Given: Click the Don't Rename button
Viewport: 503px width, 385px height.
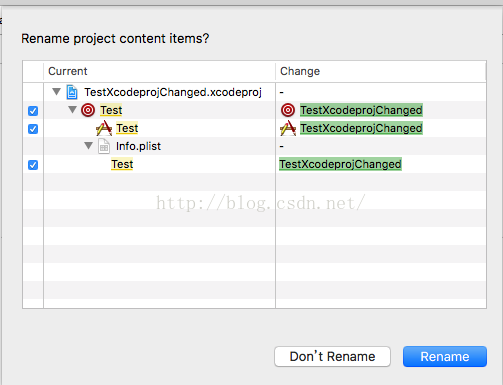Looking at the screenshot, I should (x=332, y=357).
